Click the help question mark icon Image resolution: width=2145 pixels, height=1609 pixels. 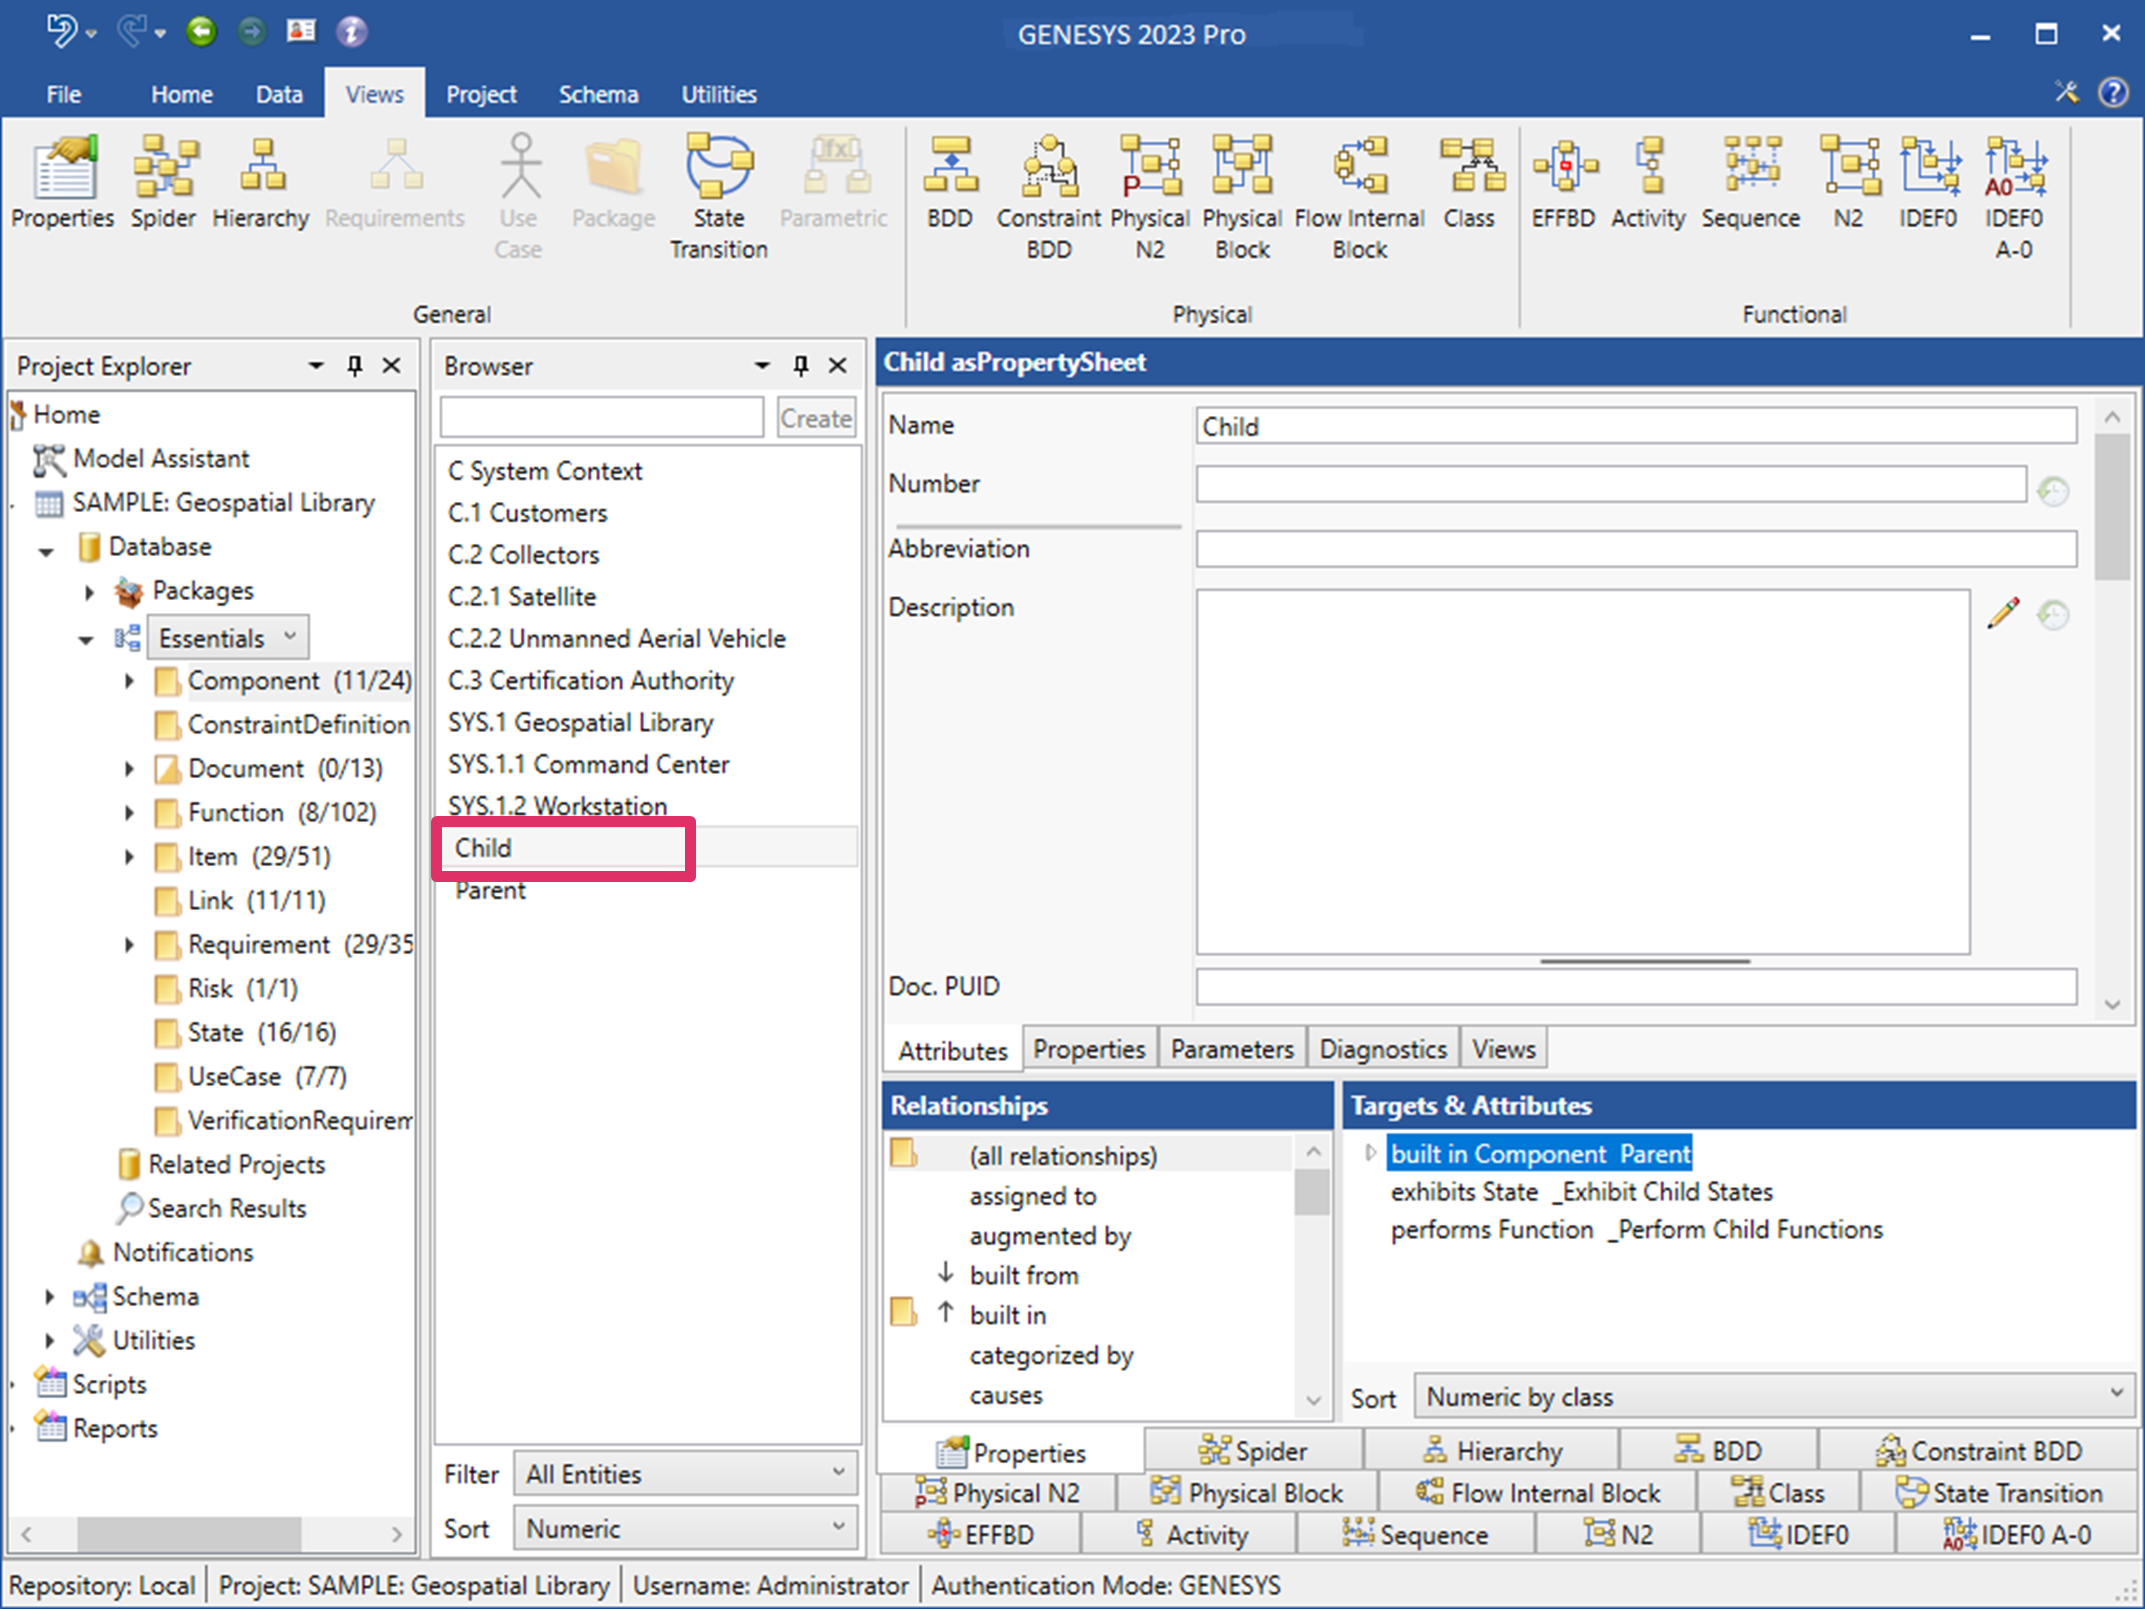[x=2113, y=93]
